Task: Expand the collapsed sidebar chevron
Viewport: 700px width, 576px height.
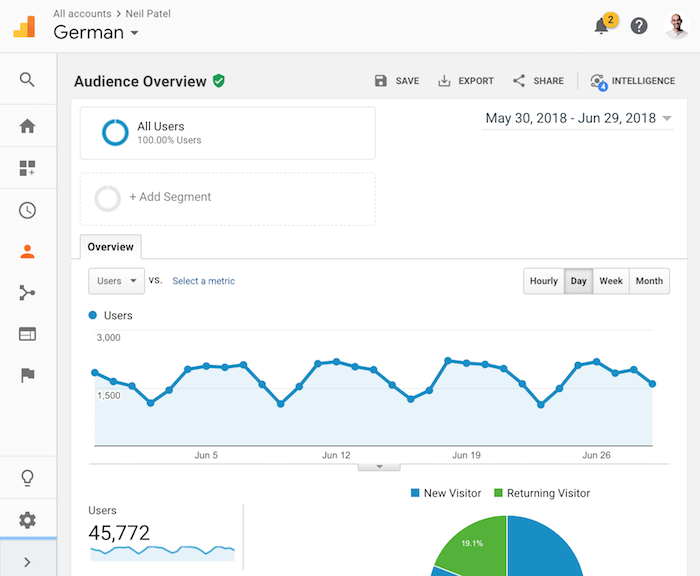Action: pyautogui.click(x=27, y=562)
